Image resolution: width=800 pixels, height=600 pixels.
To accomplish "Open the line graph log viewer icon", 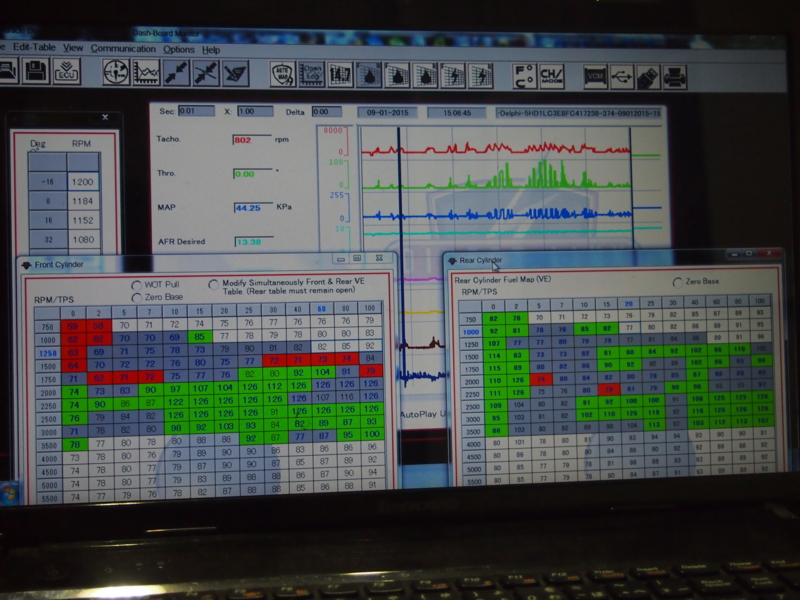I will (146, 73).
